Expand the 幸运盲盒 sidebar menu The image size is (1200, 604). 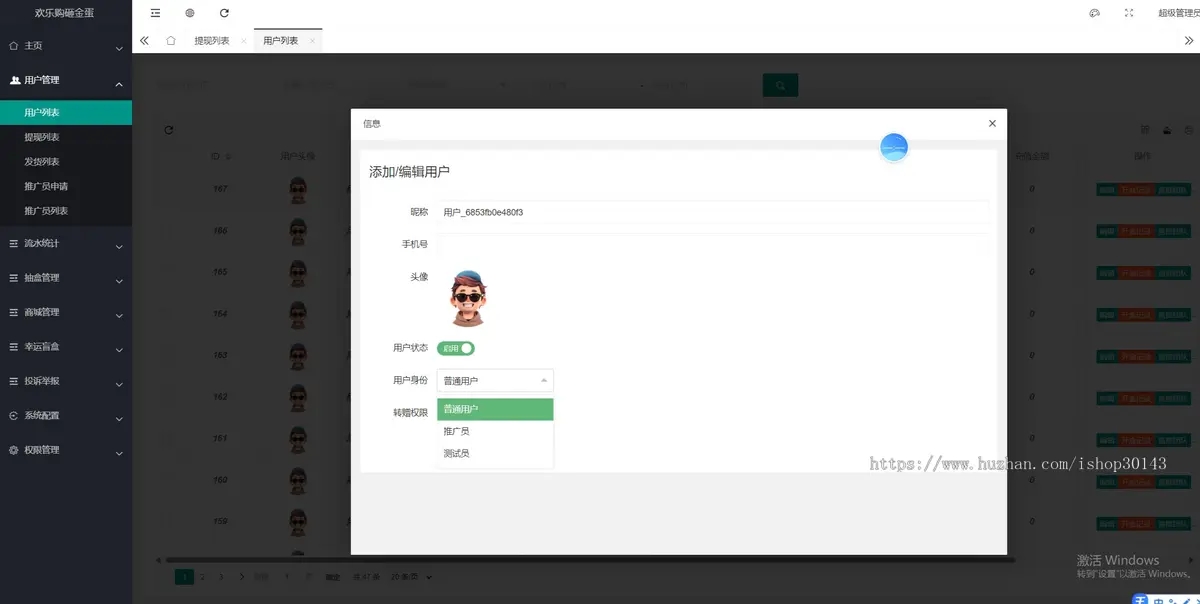click(x=66, y=346)
